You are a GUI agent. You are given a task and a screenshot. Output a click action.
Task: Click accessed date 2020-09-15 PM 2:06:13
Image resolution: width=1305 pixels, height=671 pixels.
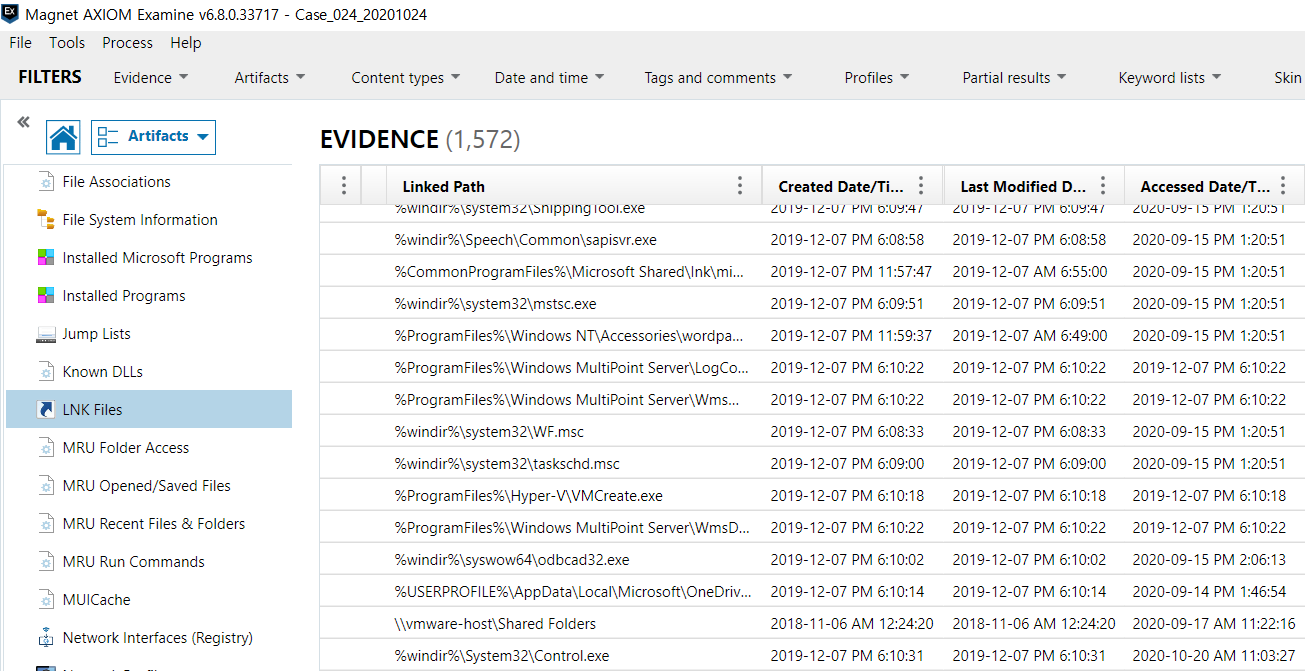tap(1210, 560)
